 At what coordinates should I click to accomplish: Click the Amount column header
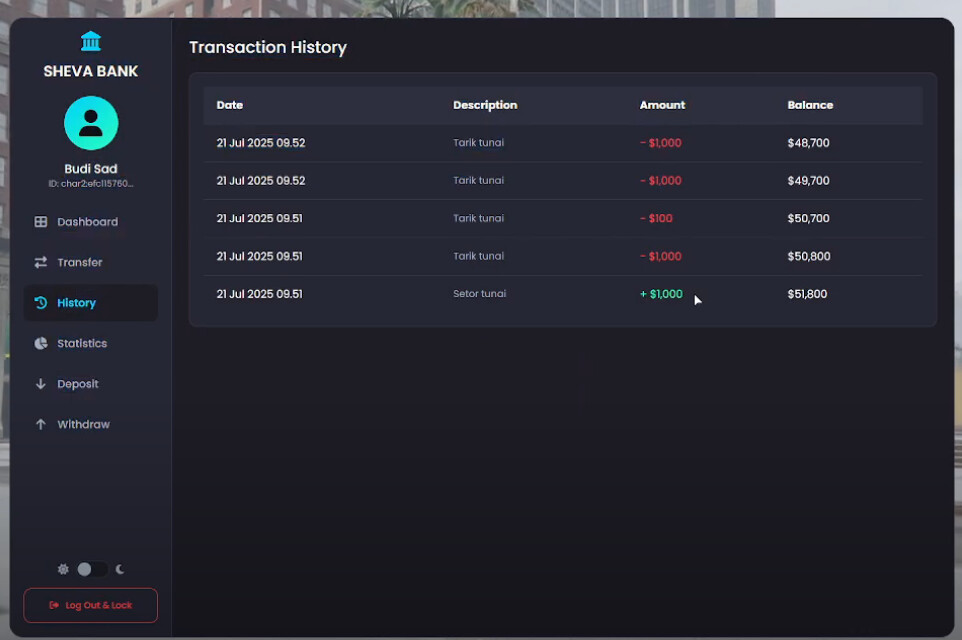[662, 105]
